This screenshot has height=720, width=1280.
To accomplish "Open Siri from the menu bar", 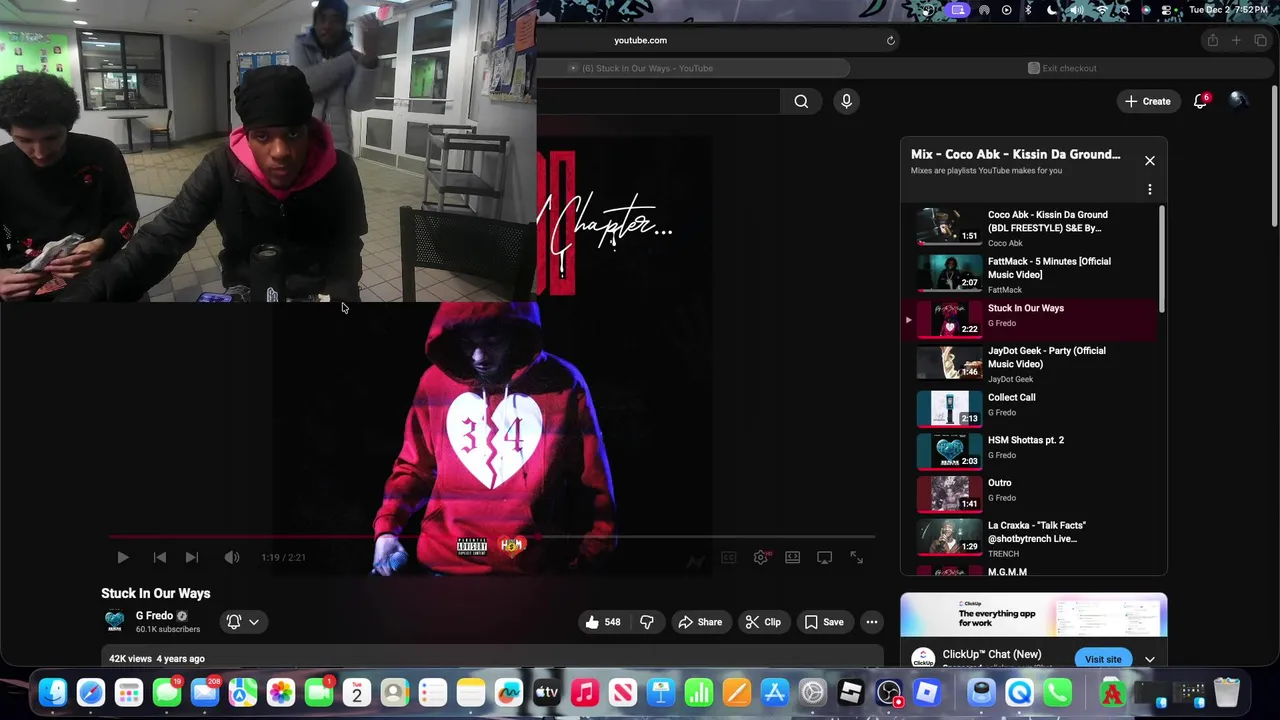I will pos(1146,10).
